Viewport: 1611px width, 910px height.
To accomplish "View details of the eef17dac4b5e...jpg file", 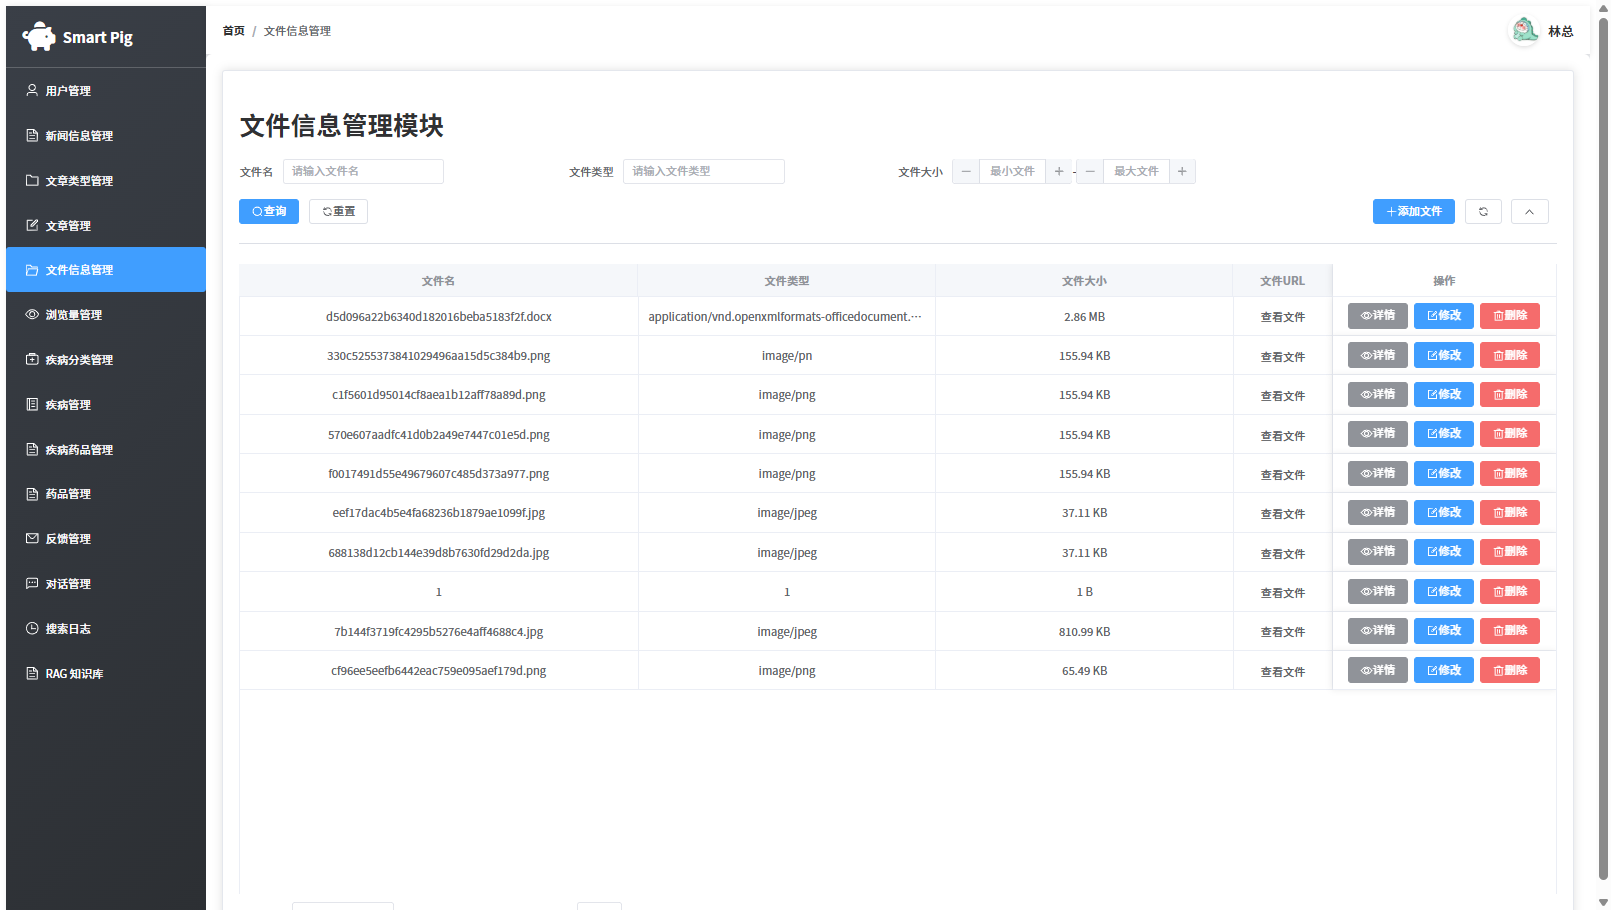I will pos(1377,513).
